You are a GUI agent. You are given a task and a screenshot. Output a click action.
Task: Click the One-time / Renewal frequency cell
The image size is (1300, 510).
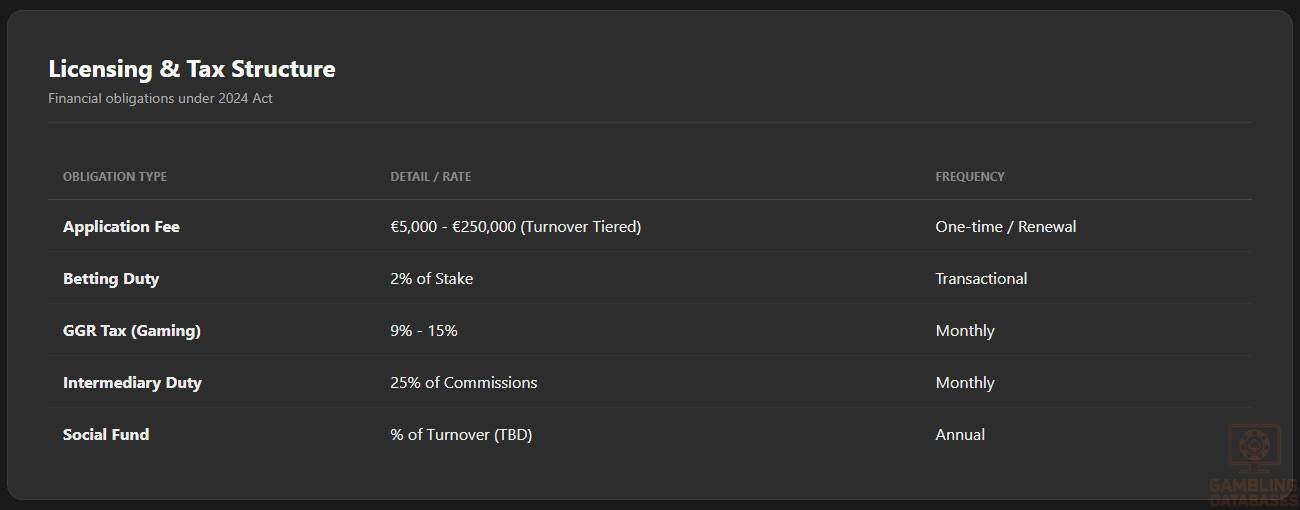(x=1006, y=227)
